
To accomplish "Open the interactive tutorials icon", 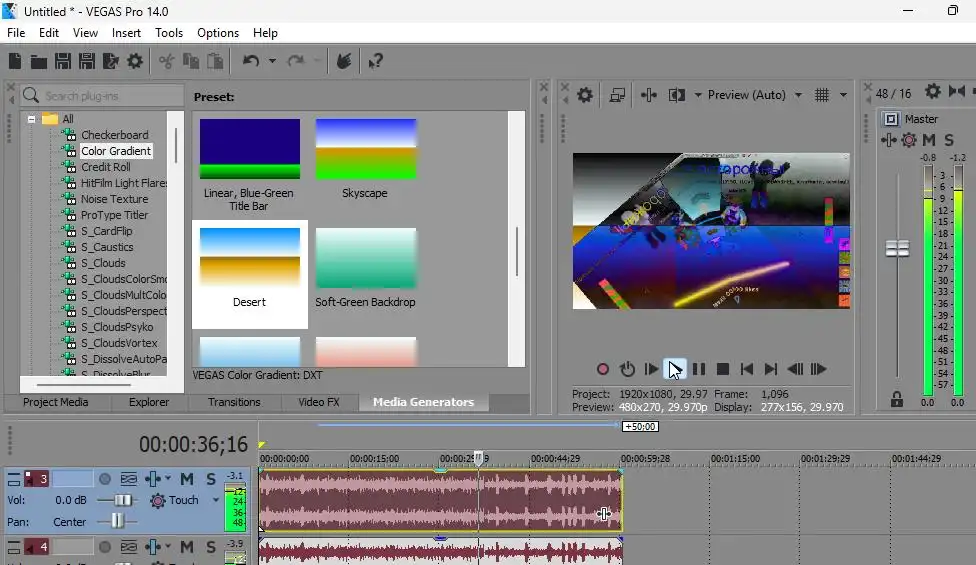I will coord(344,61).
